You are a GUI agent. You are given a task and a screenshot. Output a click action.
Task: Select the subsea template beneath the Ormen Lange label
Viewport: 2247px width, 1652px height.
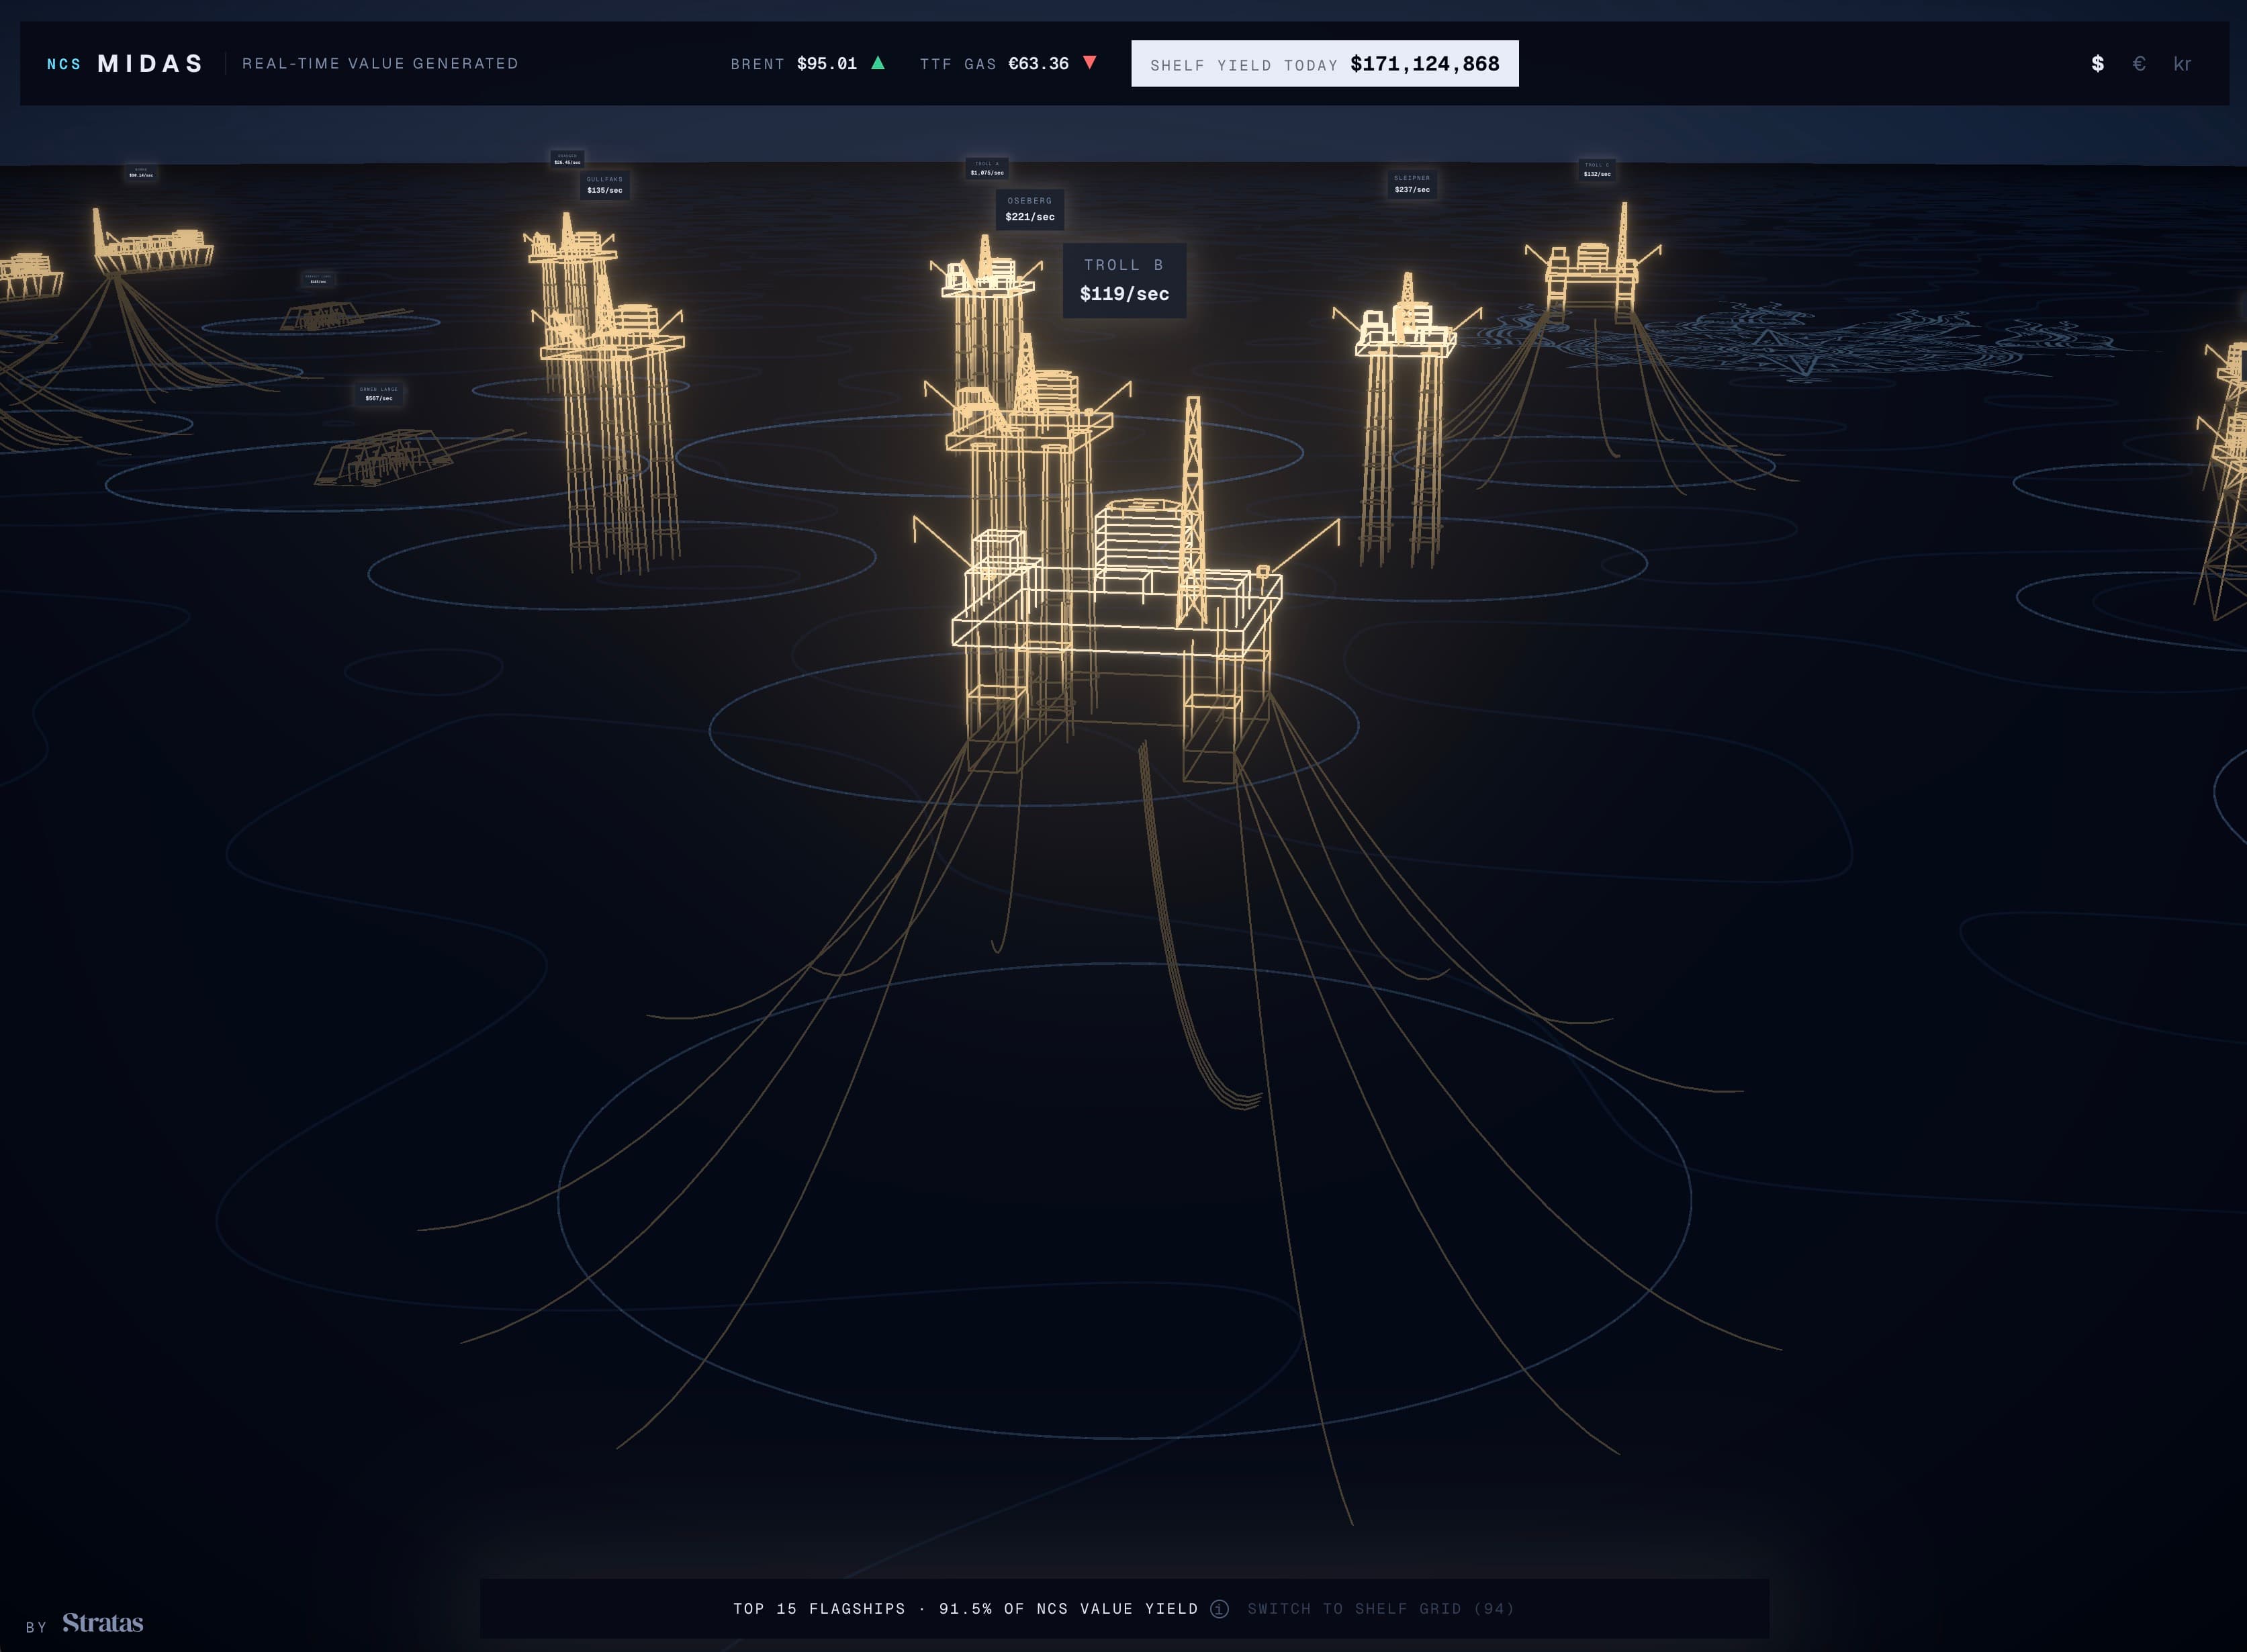point(385,458)
